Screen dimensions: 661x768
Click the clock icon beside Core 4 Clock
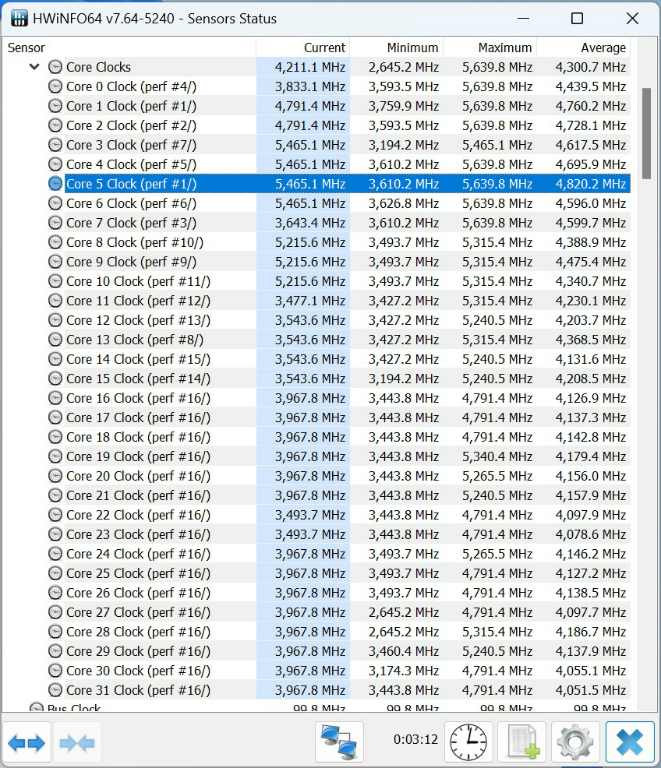55,164
